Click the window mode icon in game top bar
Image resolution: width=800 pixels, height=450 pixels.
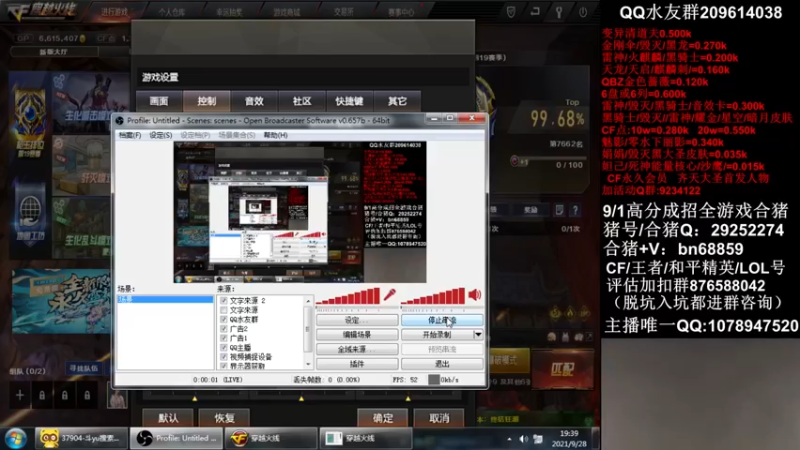(535, 11)
